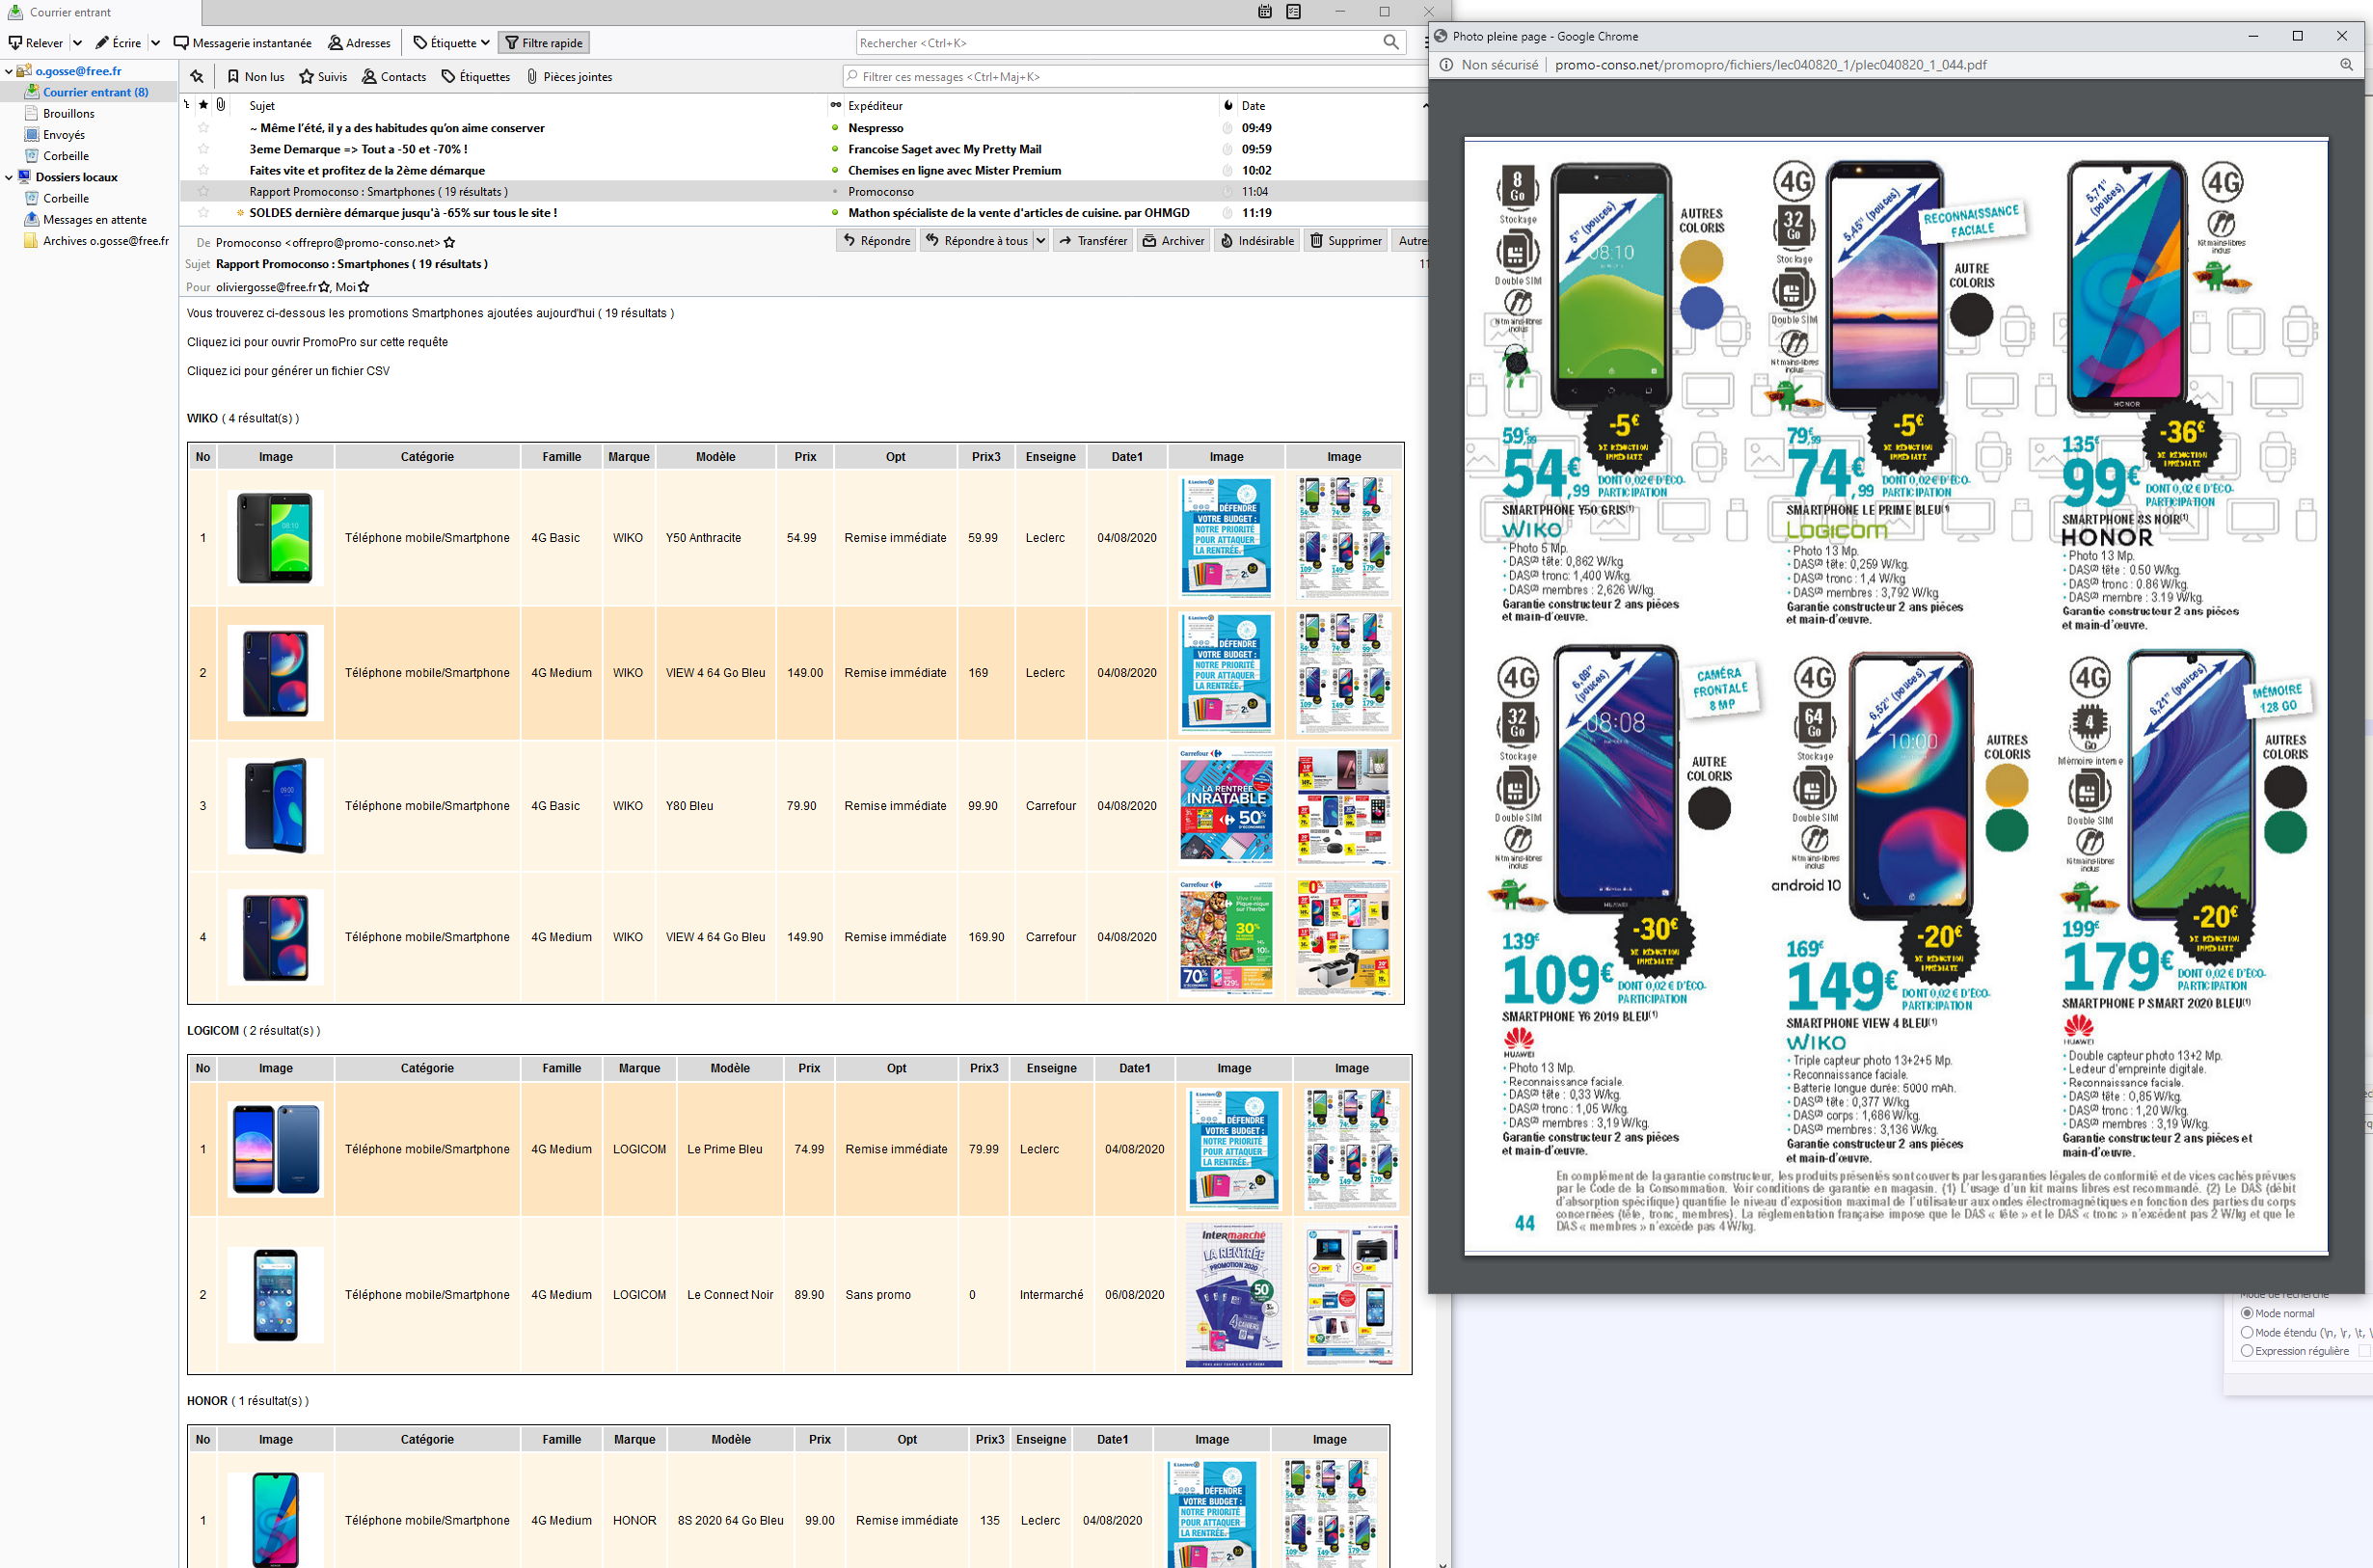Expand the Répondre à tous dropdown

pos(1040,241)
